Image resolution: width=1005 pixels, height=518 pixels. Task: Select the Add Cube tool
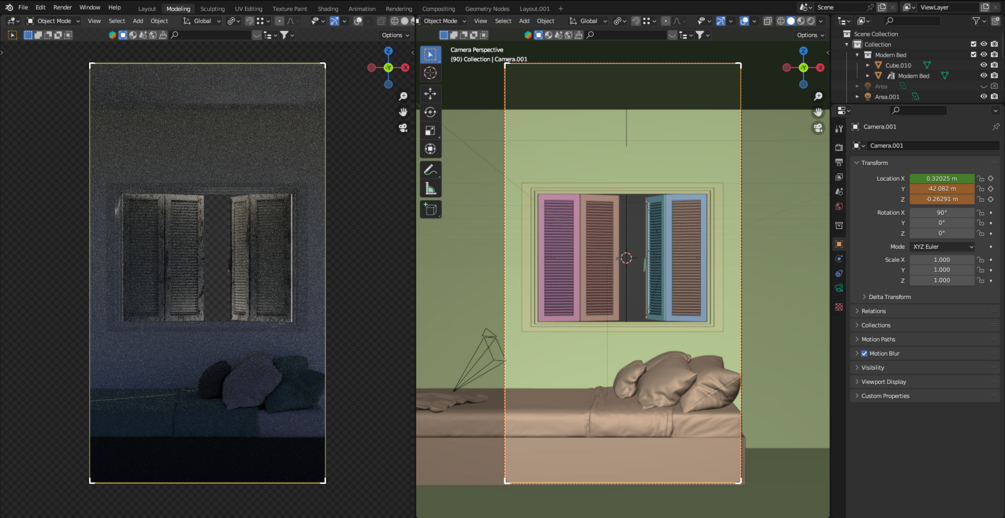click(430, 209)
